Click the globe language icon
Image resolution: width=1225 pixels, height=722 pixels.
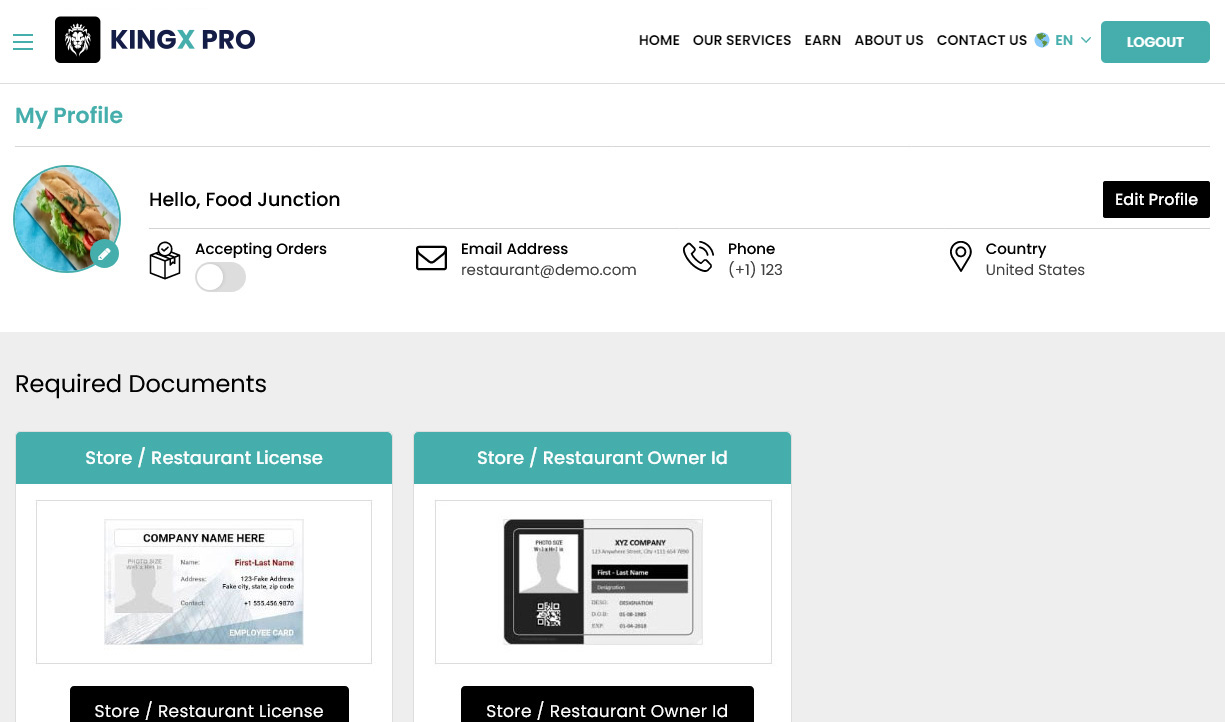tap(1042, 40)
